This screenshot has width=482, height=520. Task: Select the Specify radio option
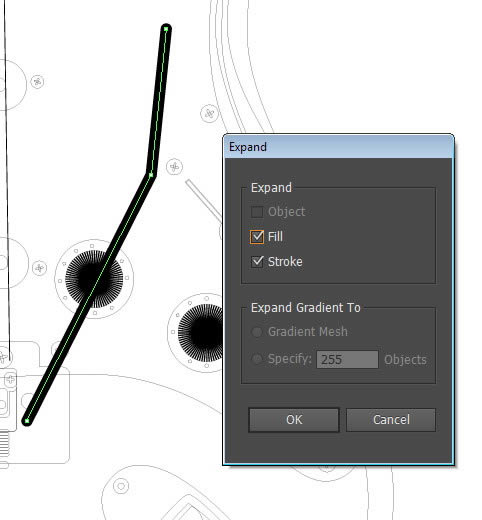(257, 359)
